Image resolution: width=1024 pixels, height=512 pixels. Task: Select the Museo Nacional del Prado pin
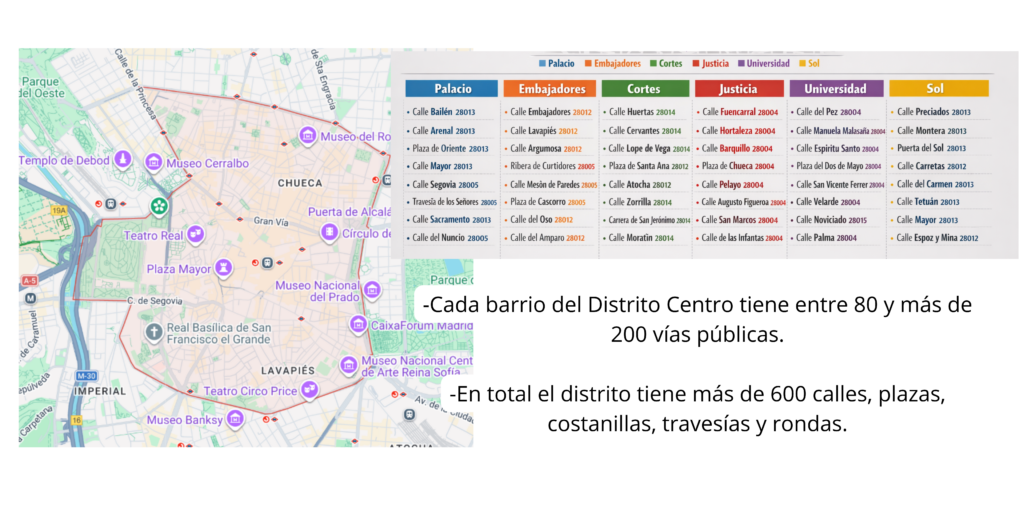[x=372, y=290]
